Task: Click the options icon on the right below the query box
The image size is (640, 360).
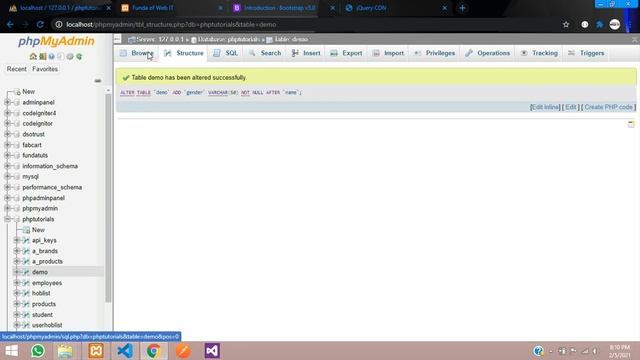Action: click(631, 123)
